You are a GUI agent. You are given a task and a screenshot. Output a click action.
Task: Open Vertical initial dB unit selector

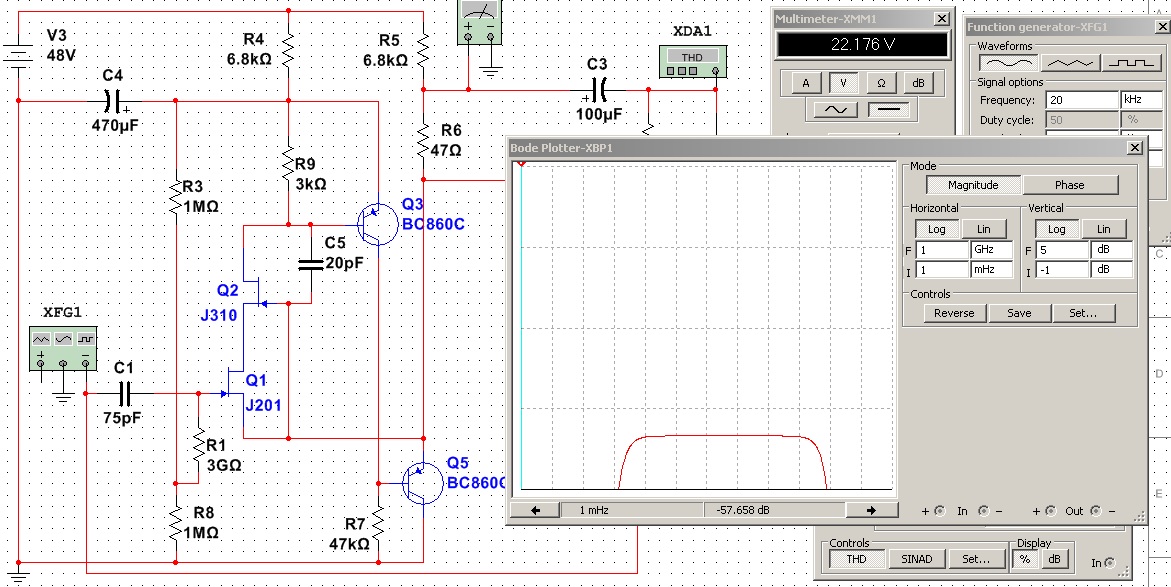pos(1111,270)
